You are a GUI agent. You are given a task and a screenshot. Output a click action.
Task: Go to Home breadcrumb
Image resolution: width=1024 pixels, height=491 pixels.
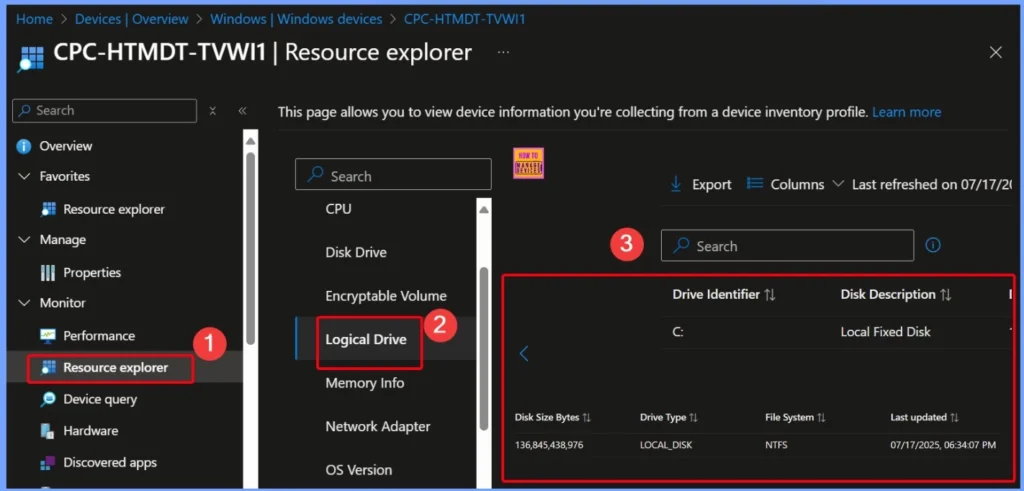click(x=34, y=19)
